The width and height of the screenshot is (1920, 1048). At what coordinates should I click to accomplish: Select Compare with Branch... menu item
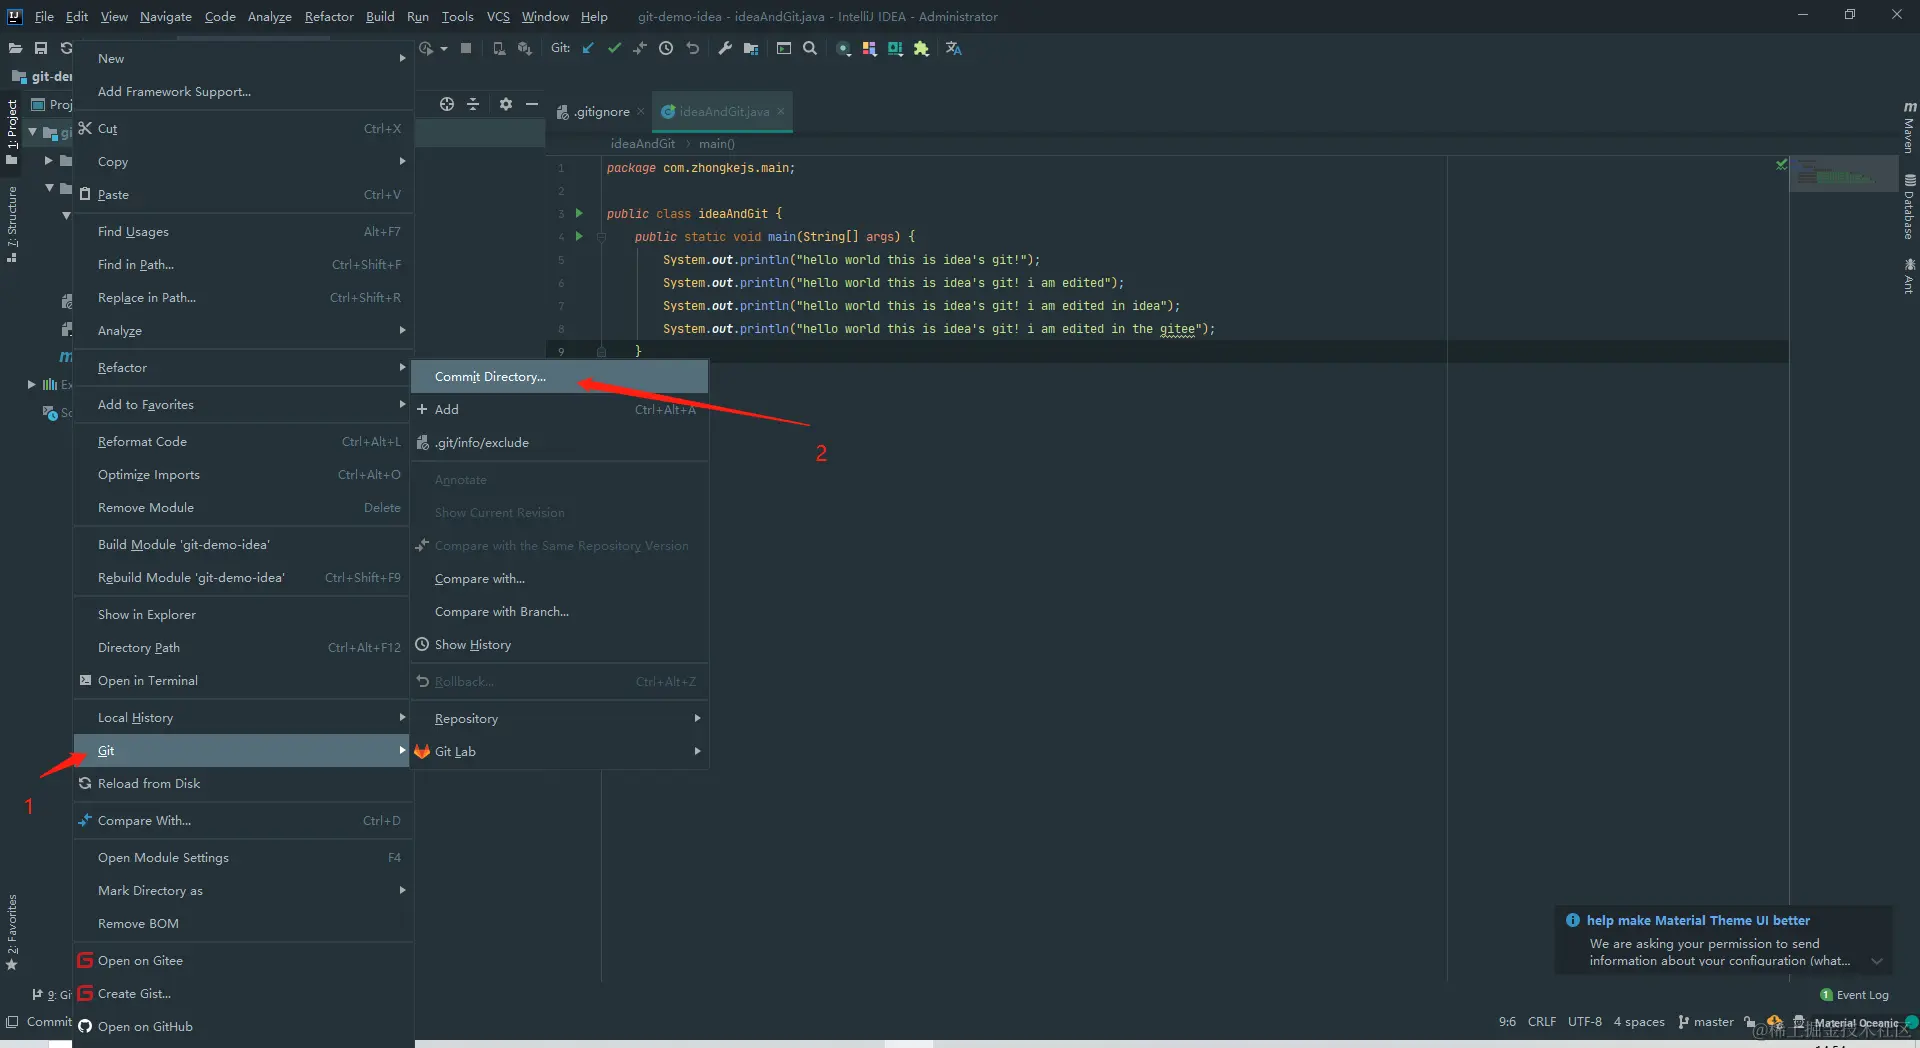point(559,612)
